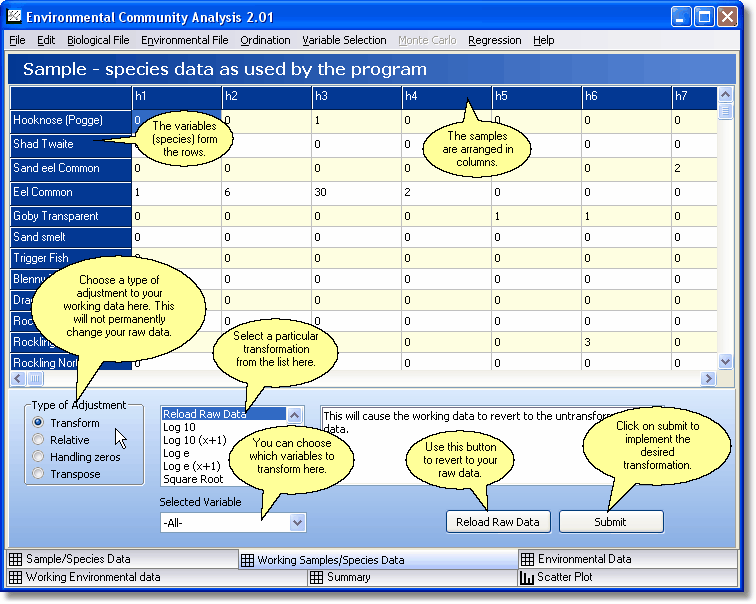Switch to the Summary tab

[x=412, y=577]
